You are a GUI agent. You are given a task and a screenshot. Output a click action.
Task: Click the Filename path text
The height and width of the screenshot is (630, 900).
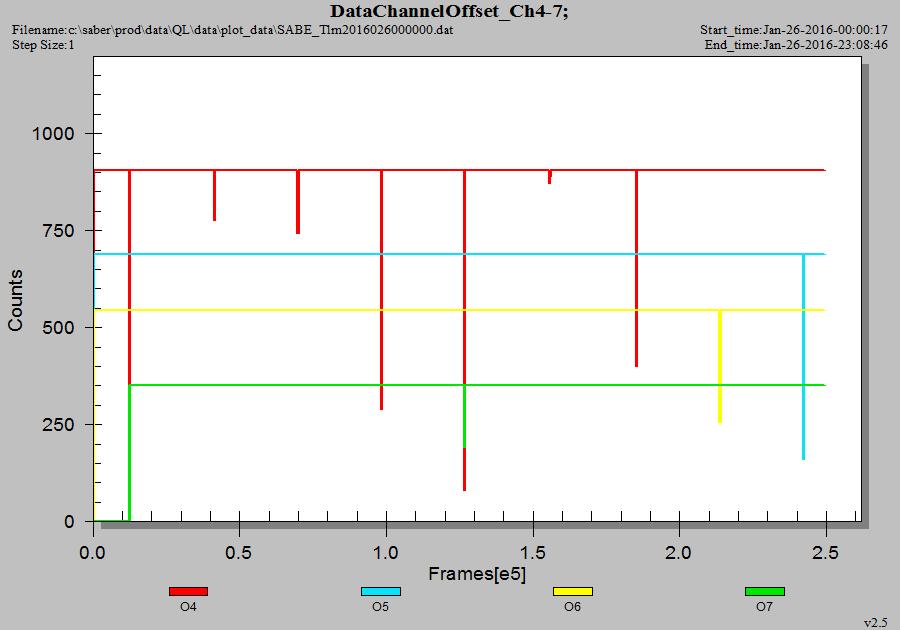point(232,30)
